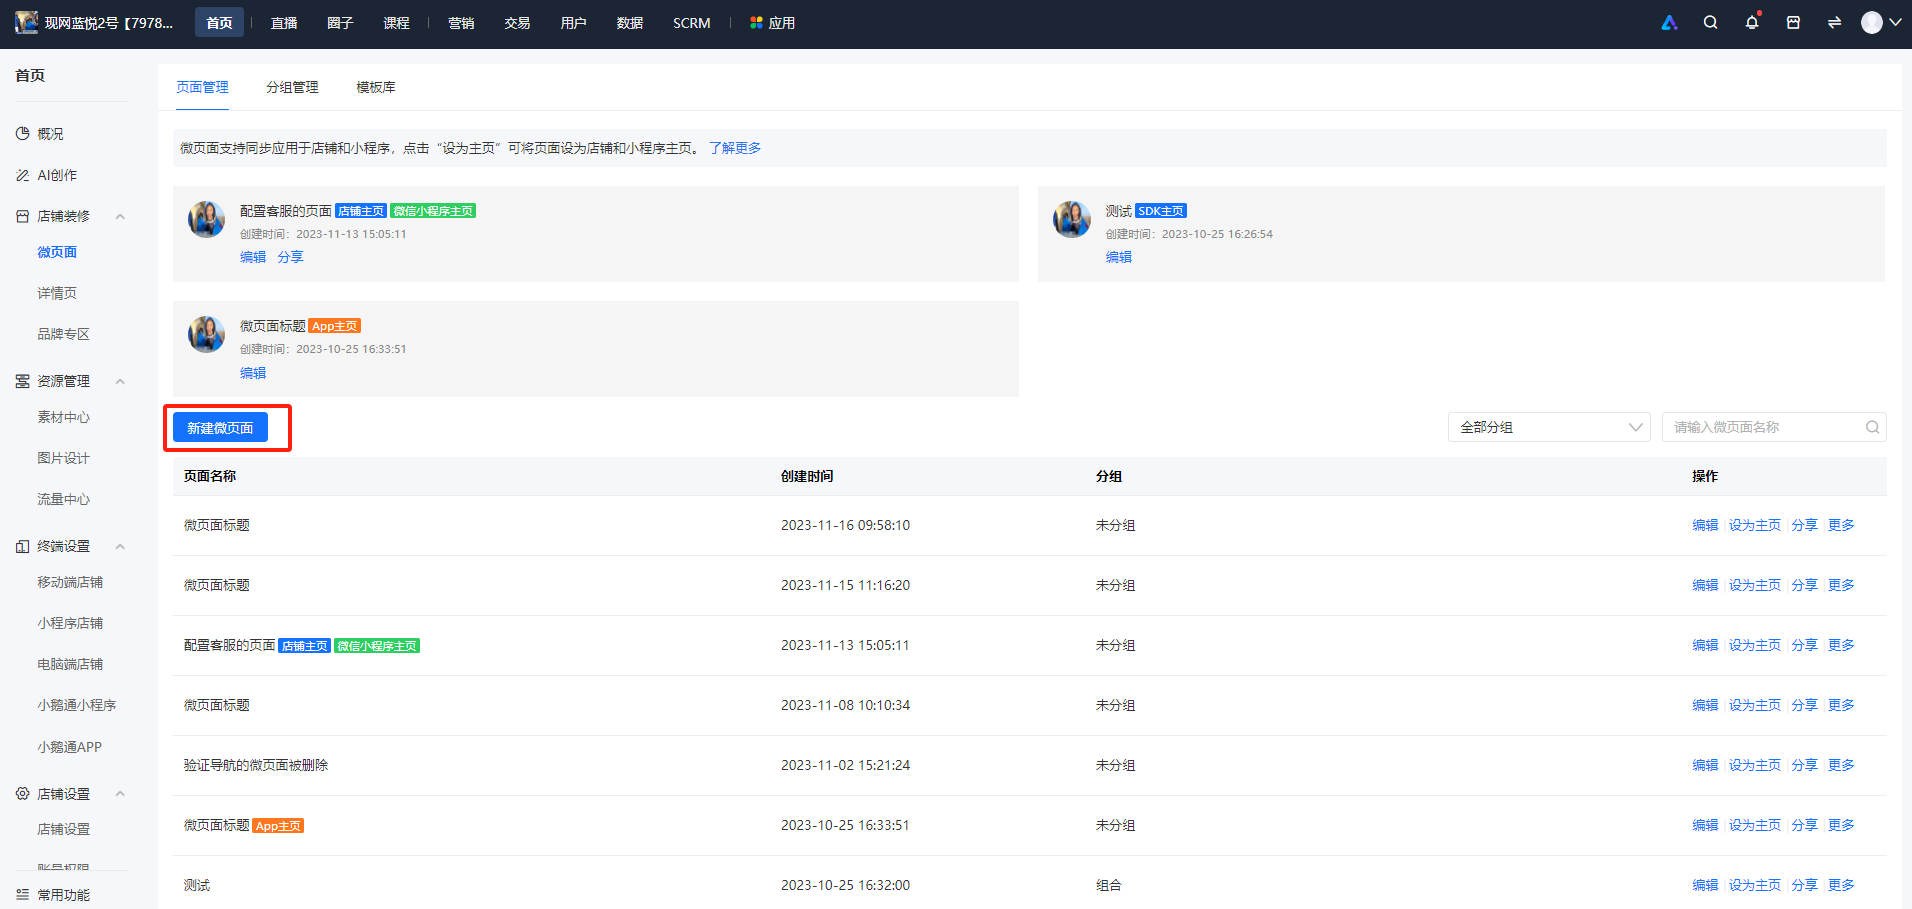Open the 了解更多 link
The width and height of the screenshot is (1912, 909).
[735, 148]
